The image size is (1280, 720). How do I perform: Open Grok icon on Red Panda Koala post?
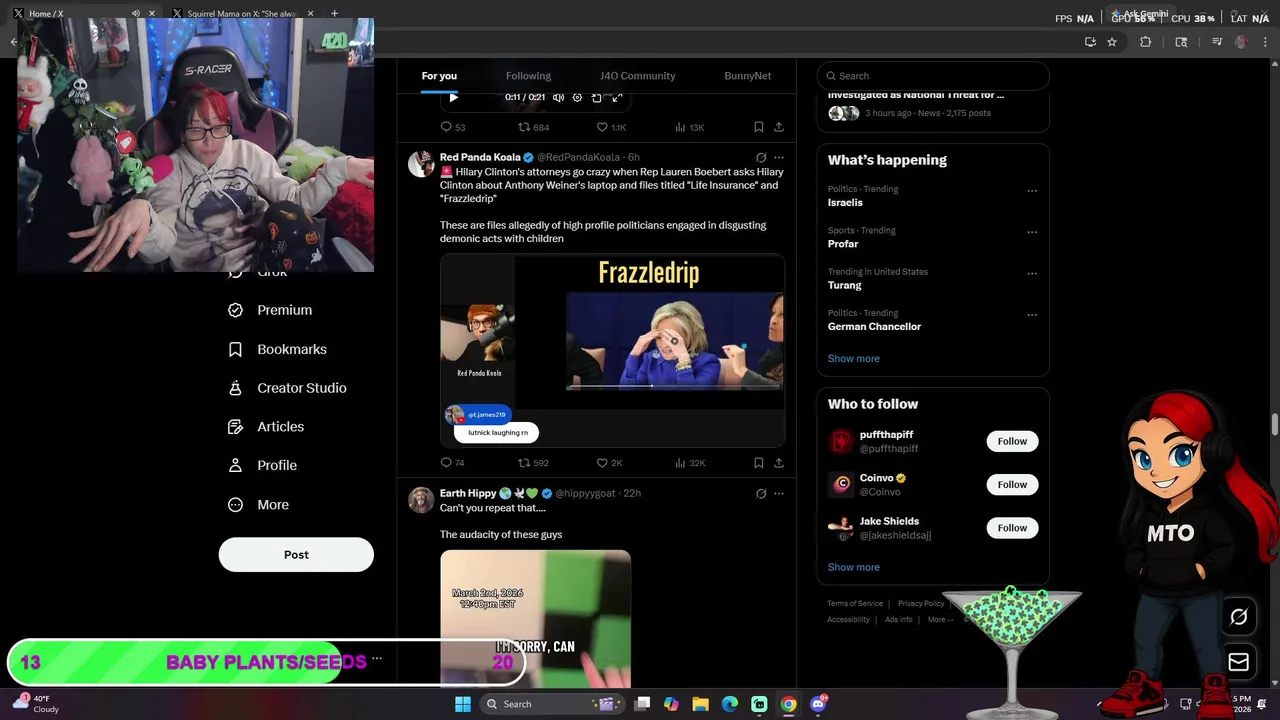[761, 158]
